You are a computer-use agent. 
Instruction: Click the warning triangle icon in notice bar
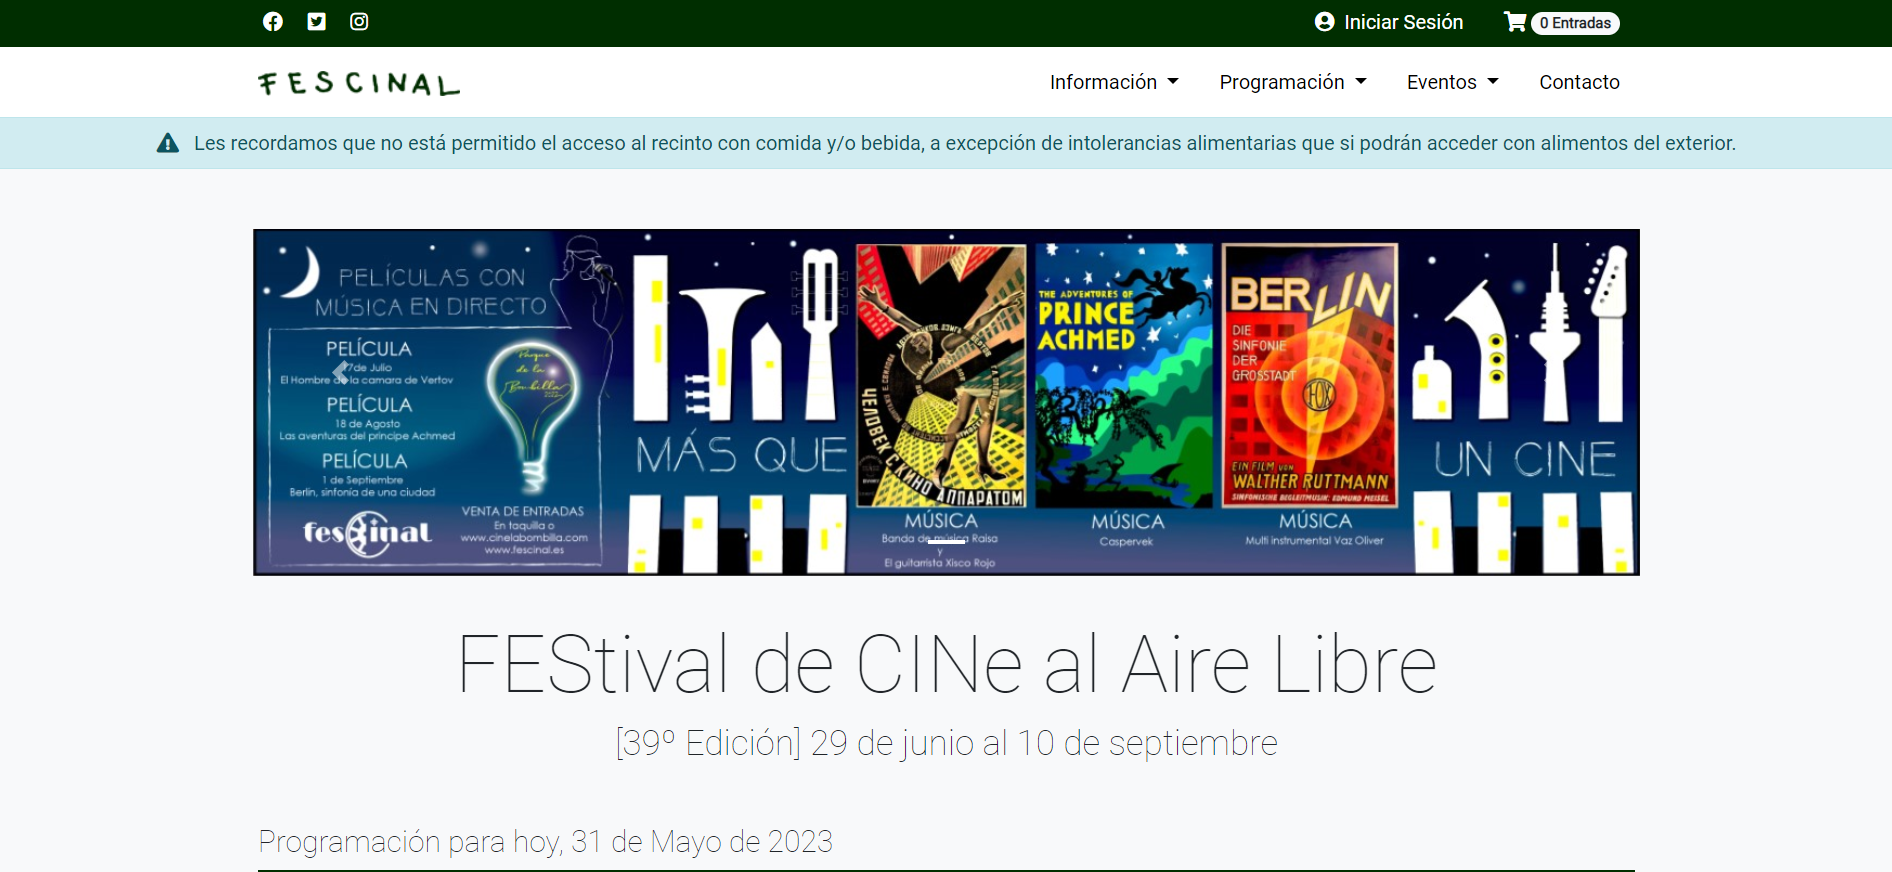(168, 143)
